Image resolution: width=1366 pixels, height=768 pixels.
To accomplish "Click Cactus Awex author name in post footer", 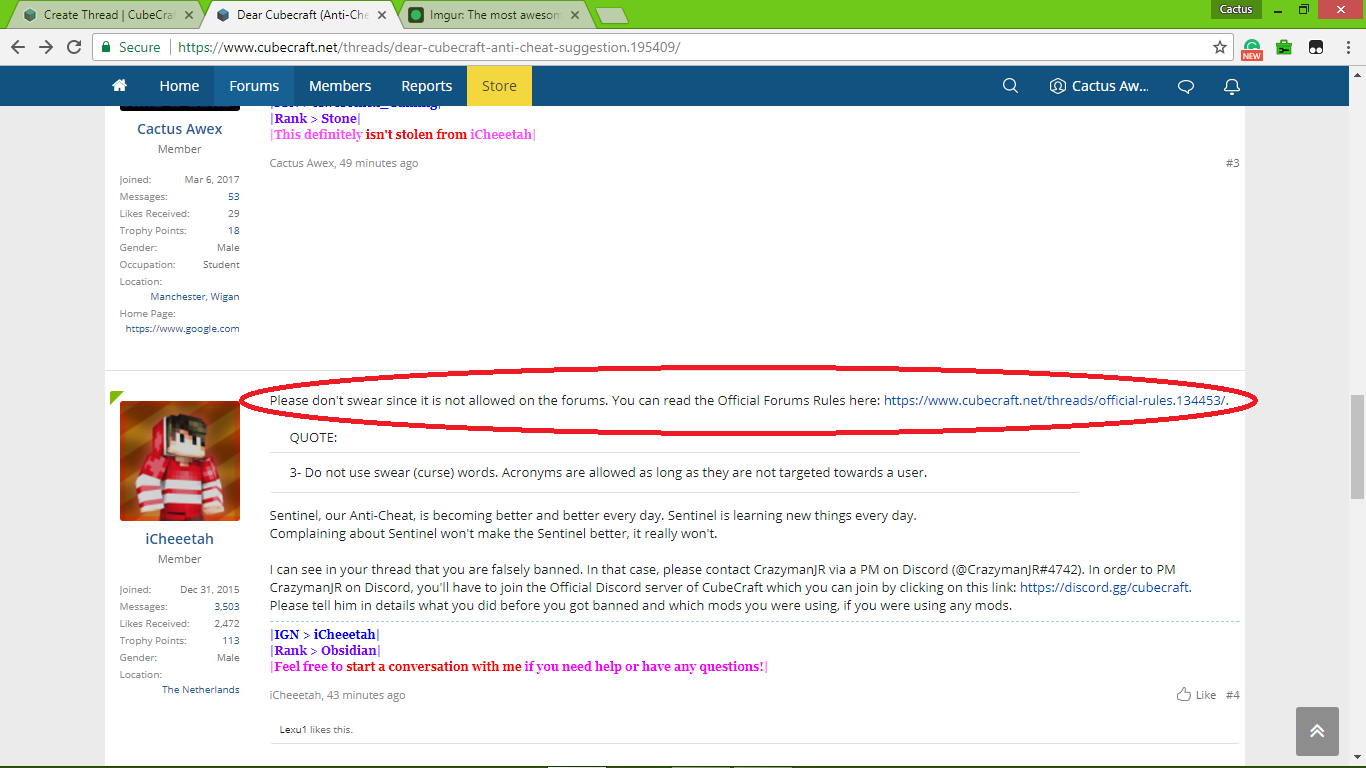I will point(302,163).
